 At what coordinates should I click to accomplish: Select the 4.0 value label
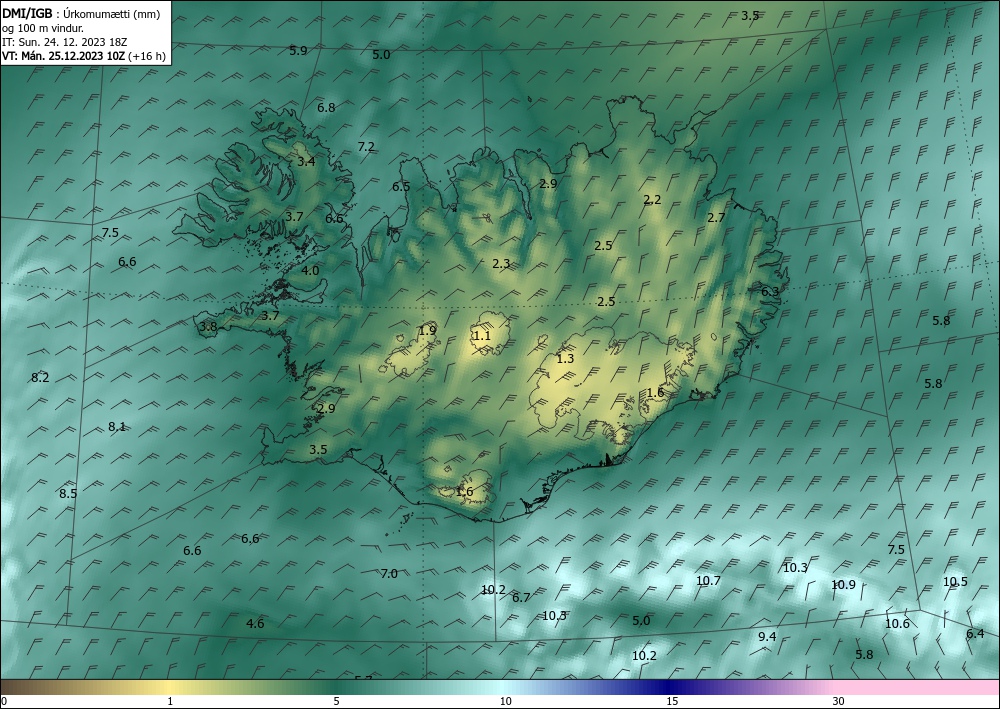(310, 271)
